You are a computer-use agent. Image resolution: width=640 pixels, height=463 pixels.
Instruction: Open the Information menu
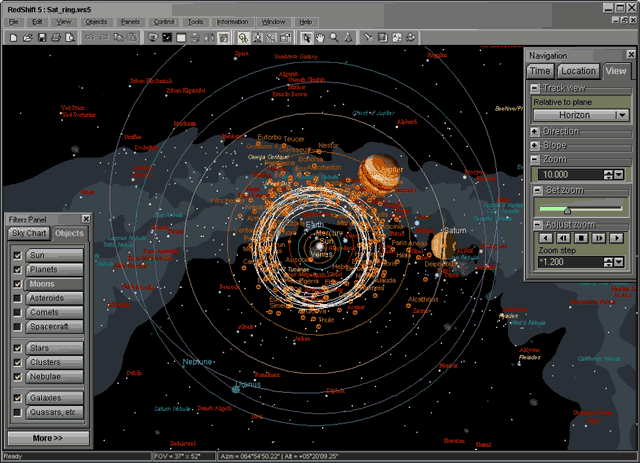click(232, 21)
